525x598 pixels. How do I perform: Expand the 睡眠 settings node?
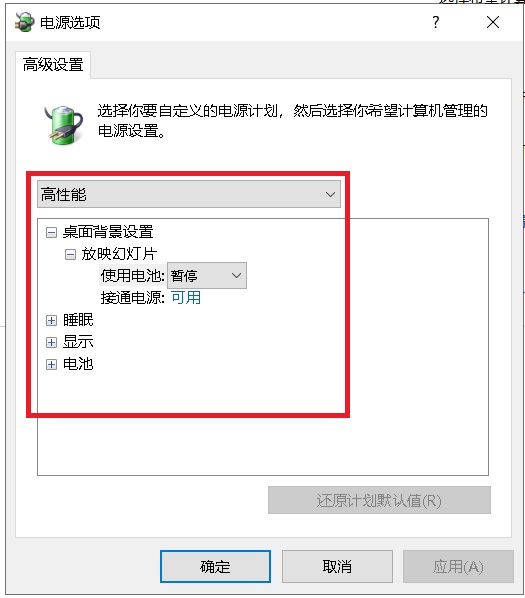51,320
